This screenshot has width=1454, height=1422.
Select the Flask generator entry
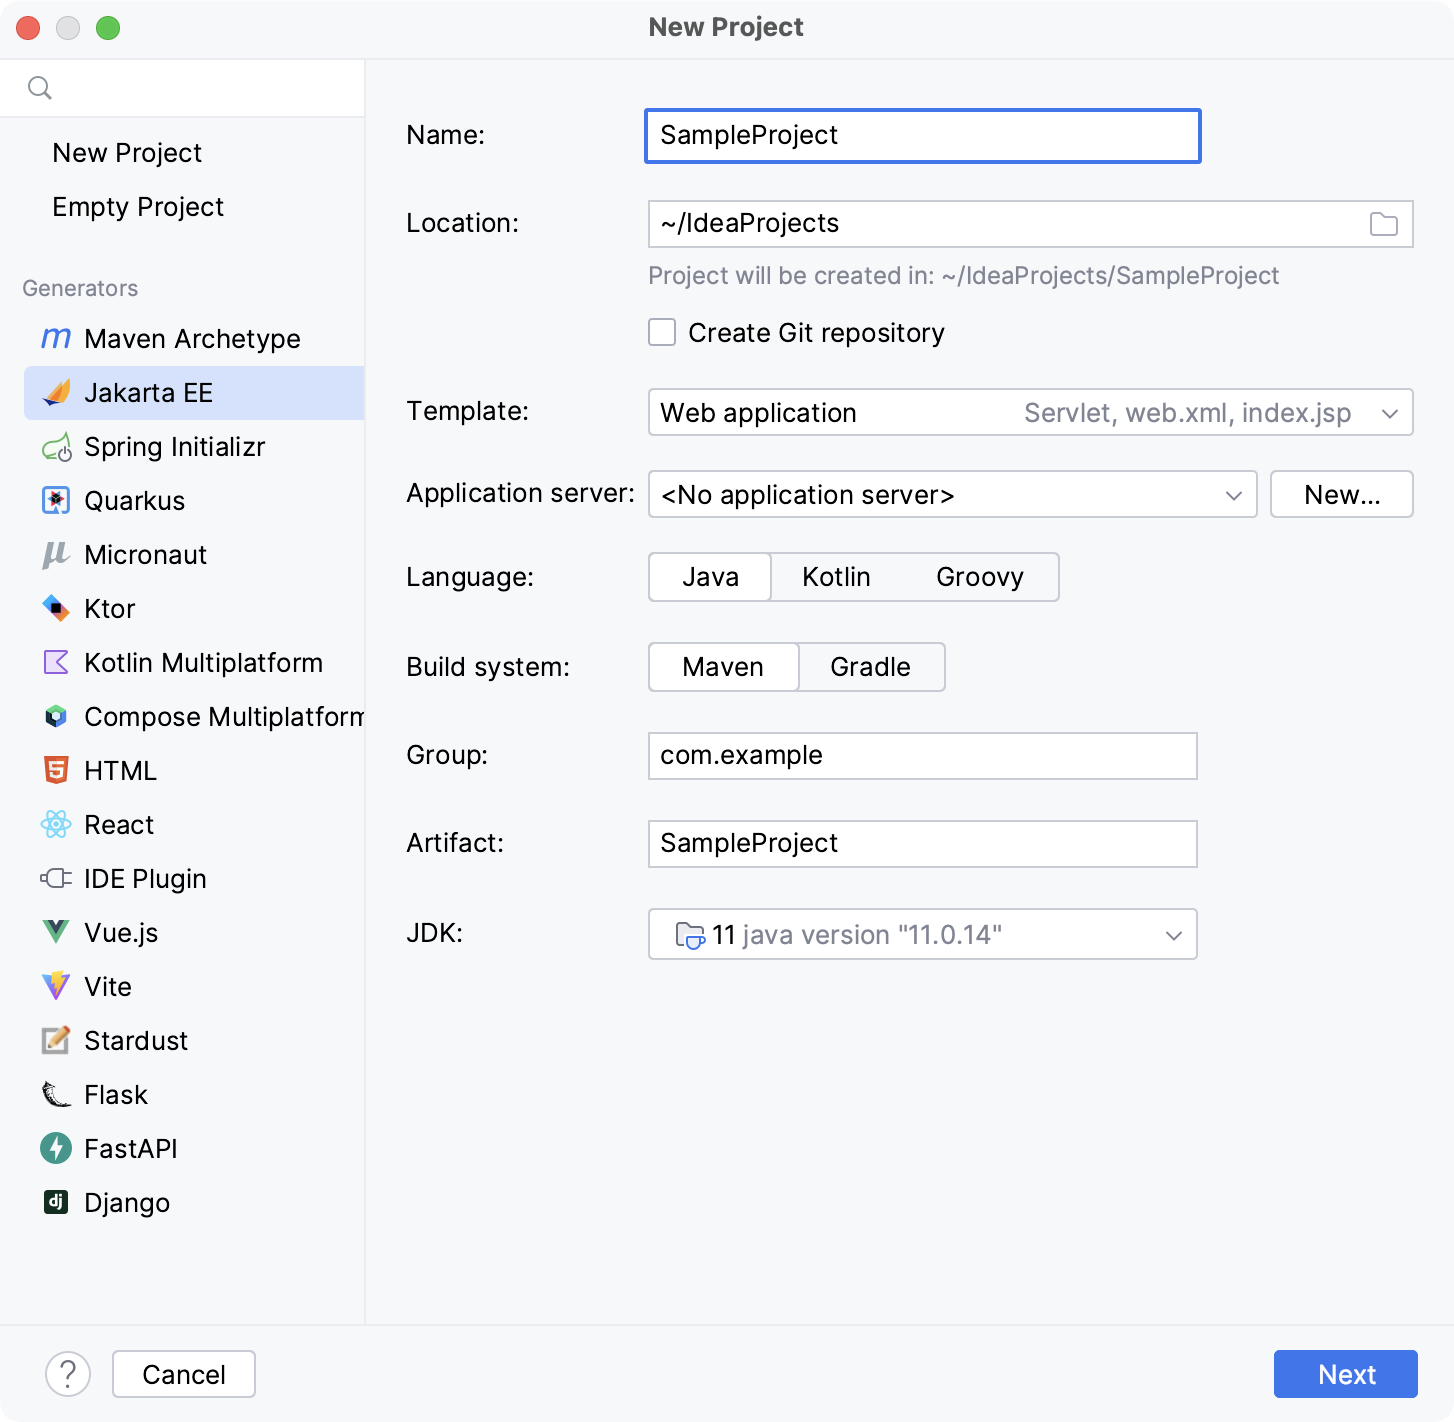[194, 1094]
